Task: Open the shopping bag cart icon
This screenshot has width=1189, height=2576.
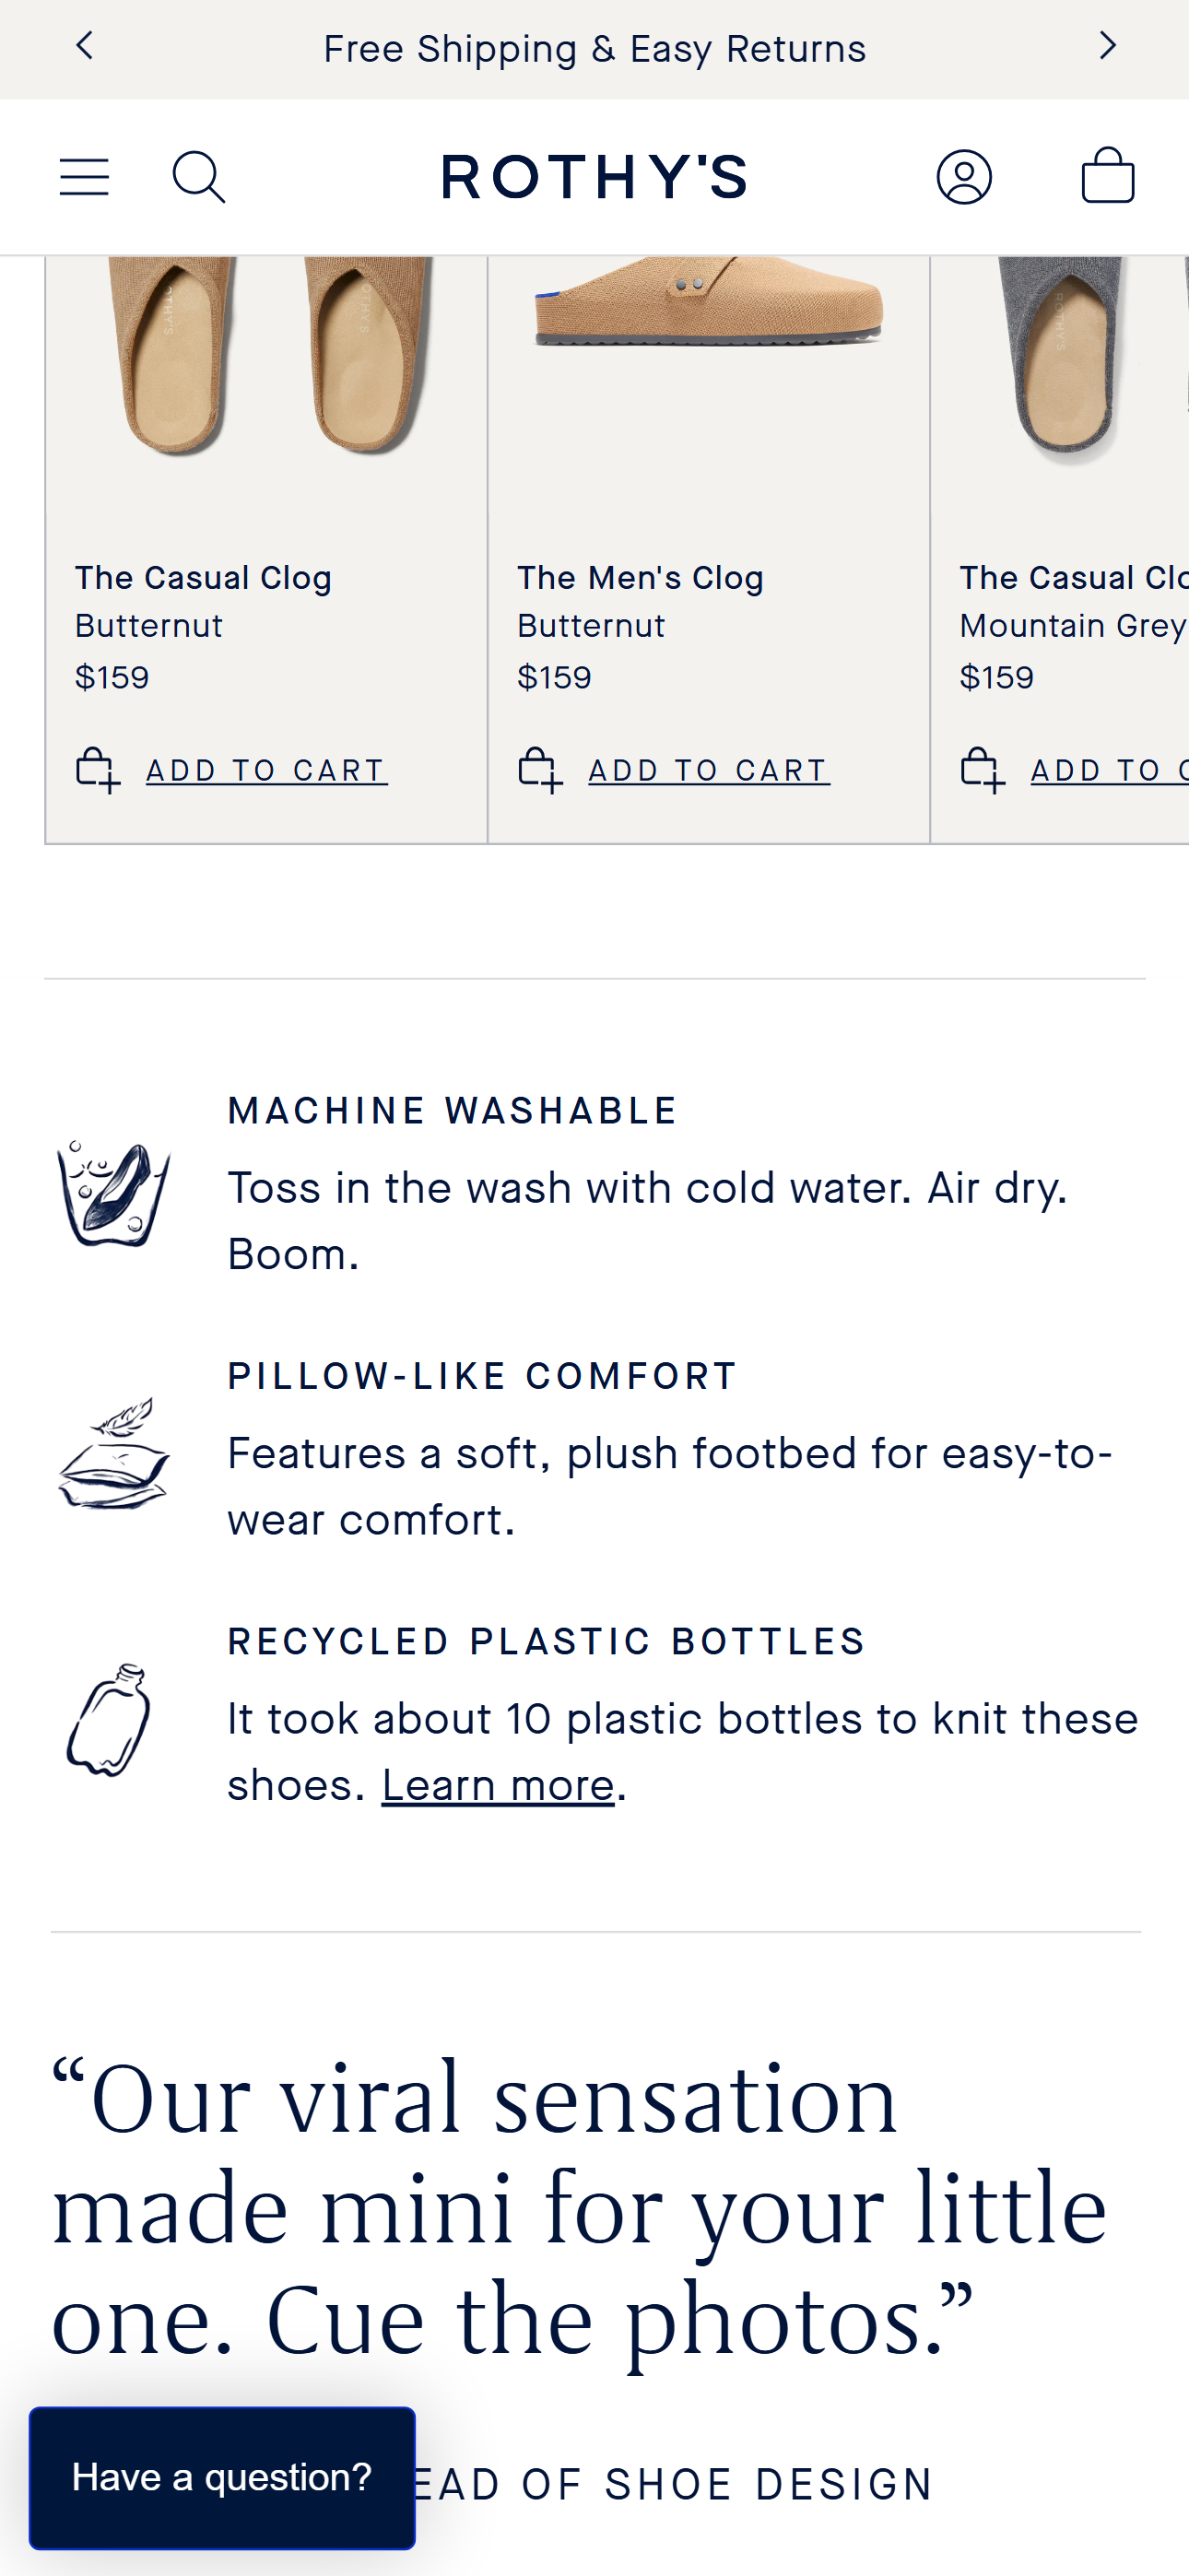Action: [x=1107, y=176]
